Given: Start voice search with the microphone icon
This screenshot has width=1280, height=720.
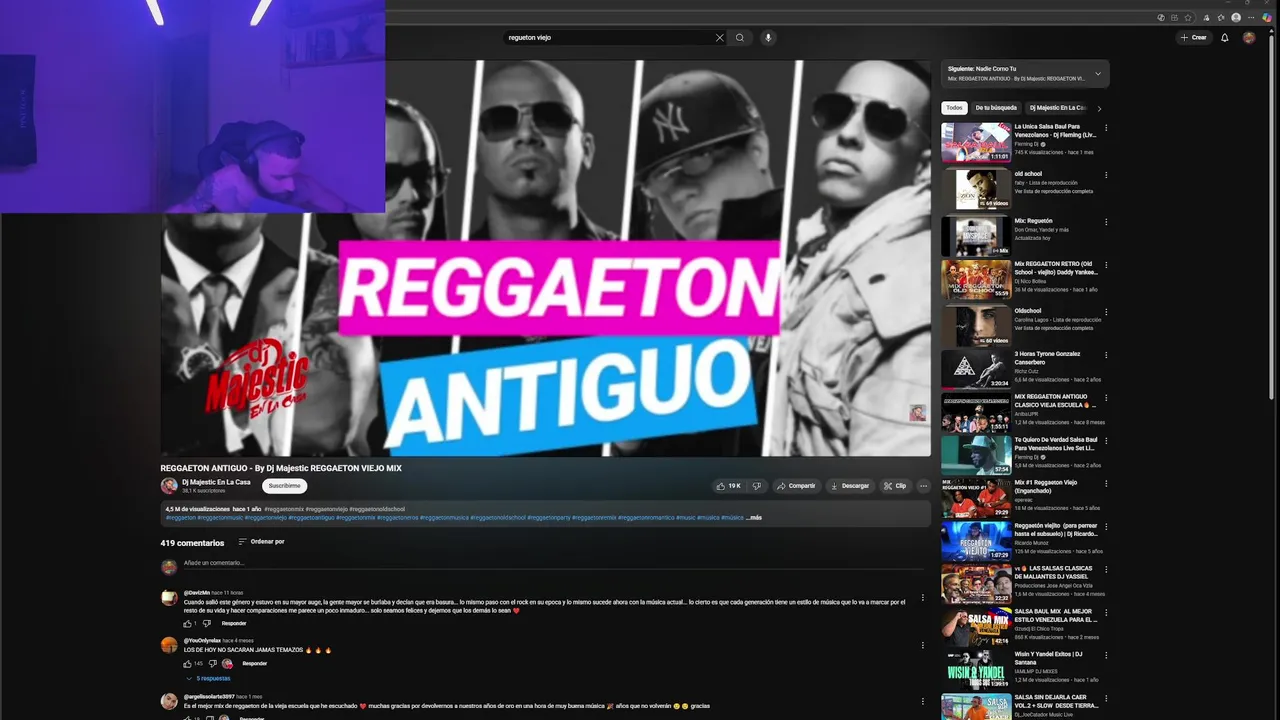Looking at the screenshot, I should (x=768, y=38).
